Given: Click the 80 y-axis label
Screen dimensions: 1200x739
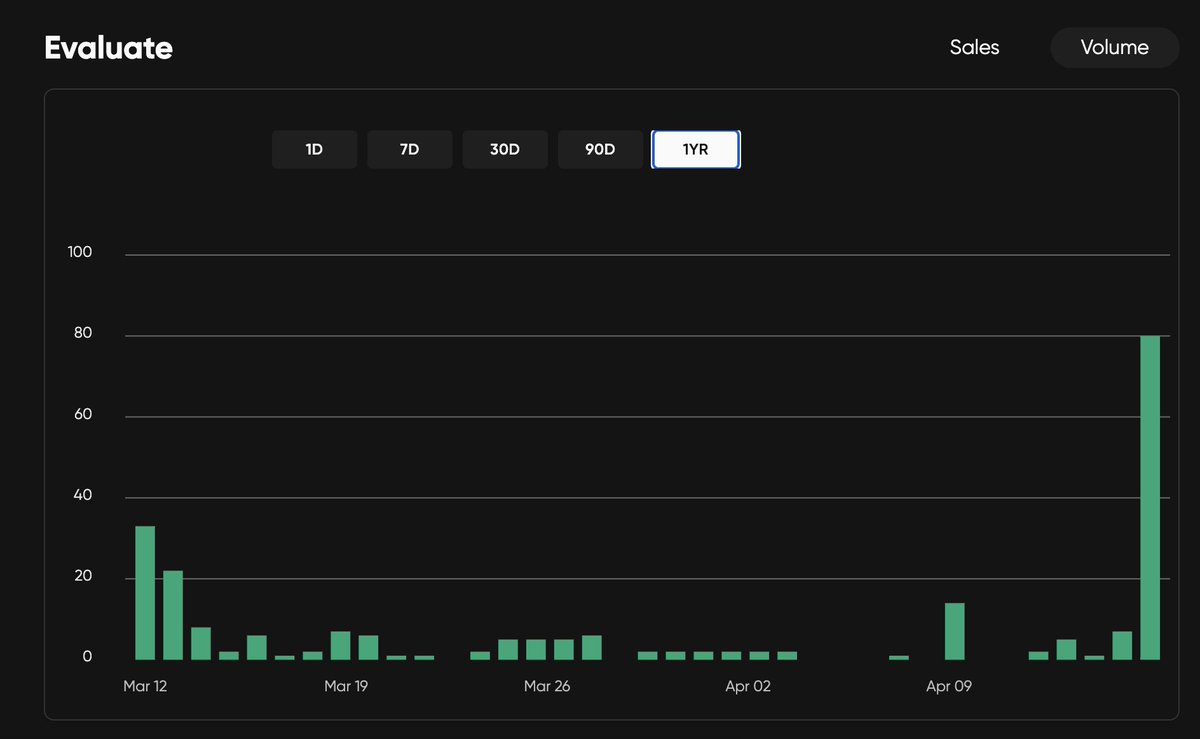Looking at the screenshot, I should [x=83, y=333].
